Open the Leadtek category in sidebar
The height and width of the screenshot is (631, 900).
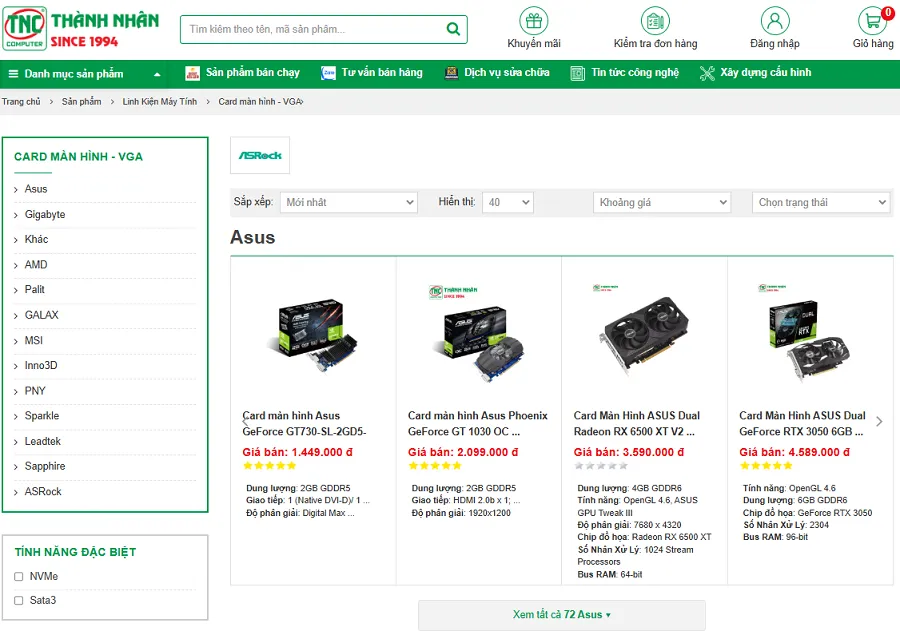point(42,442)
